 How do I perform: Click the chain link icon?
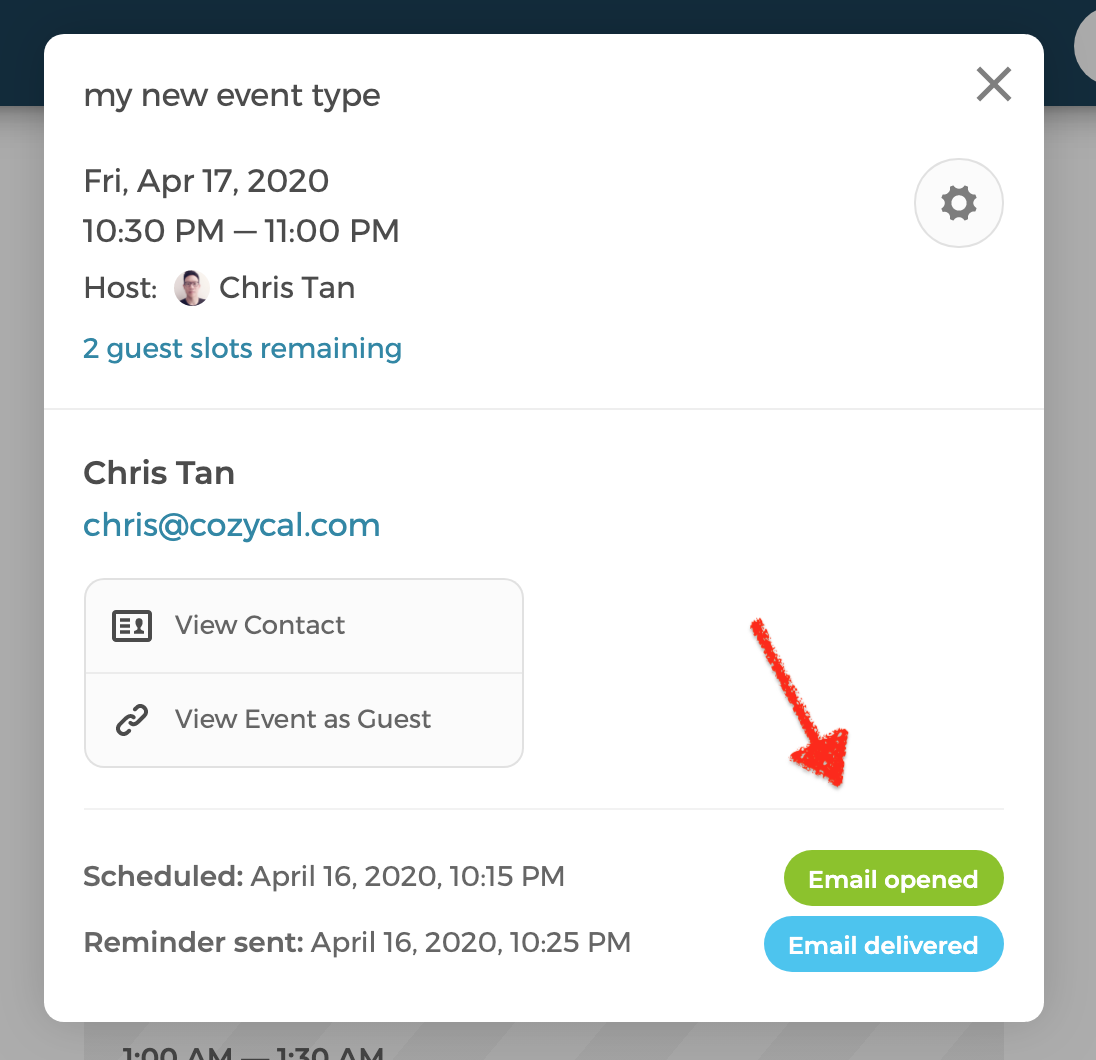pyautogui.click(x=132, y=720)
